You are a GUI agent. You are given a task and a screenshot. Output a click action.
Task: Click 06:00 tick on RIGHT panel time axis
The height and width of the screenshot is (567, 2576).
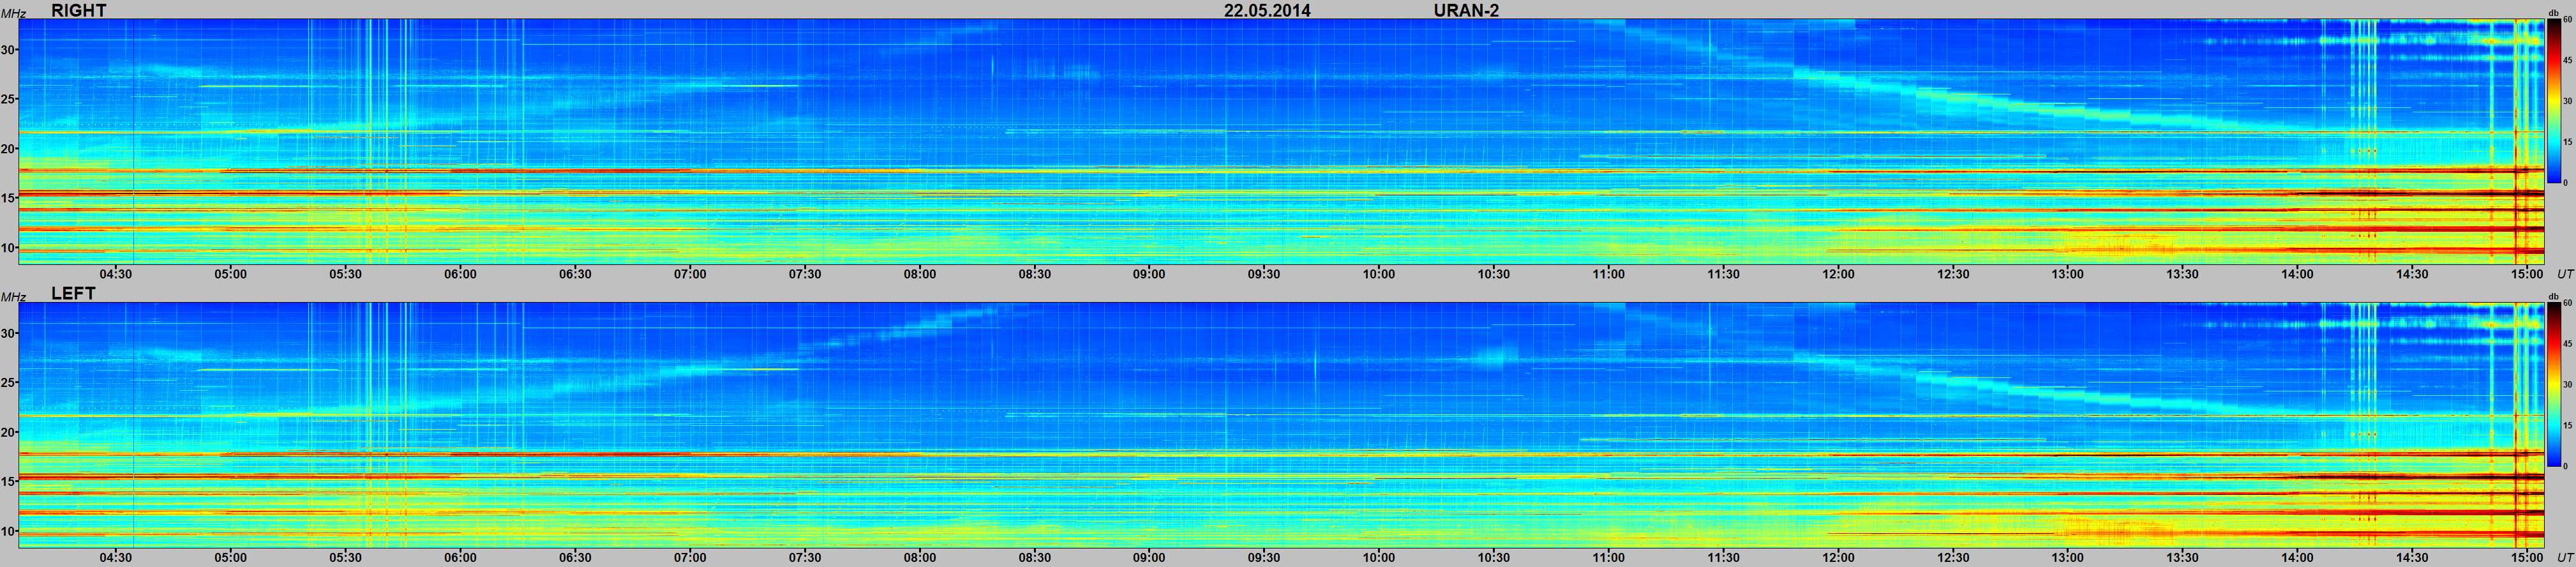tap(460, 274)
